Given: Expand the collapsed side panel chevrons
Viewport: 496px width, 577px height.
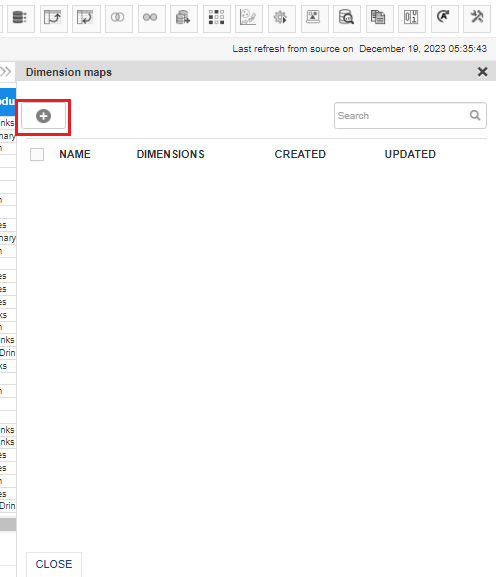Looking at the screenshot, I should pyautogui.click(x=6, y=71).
